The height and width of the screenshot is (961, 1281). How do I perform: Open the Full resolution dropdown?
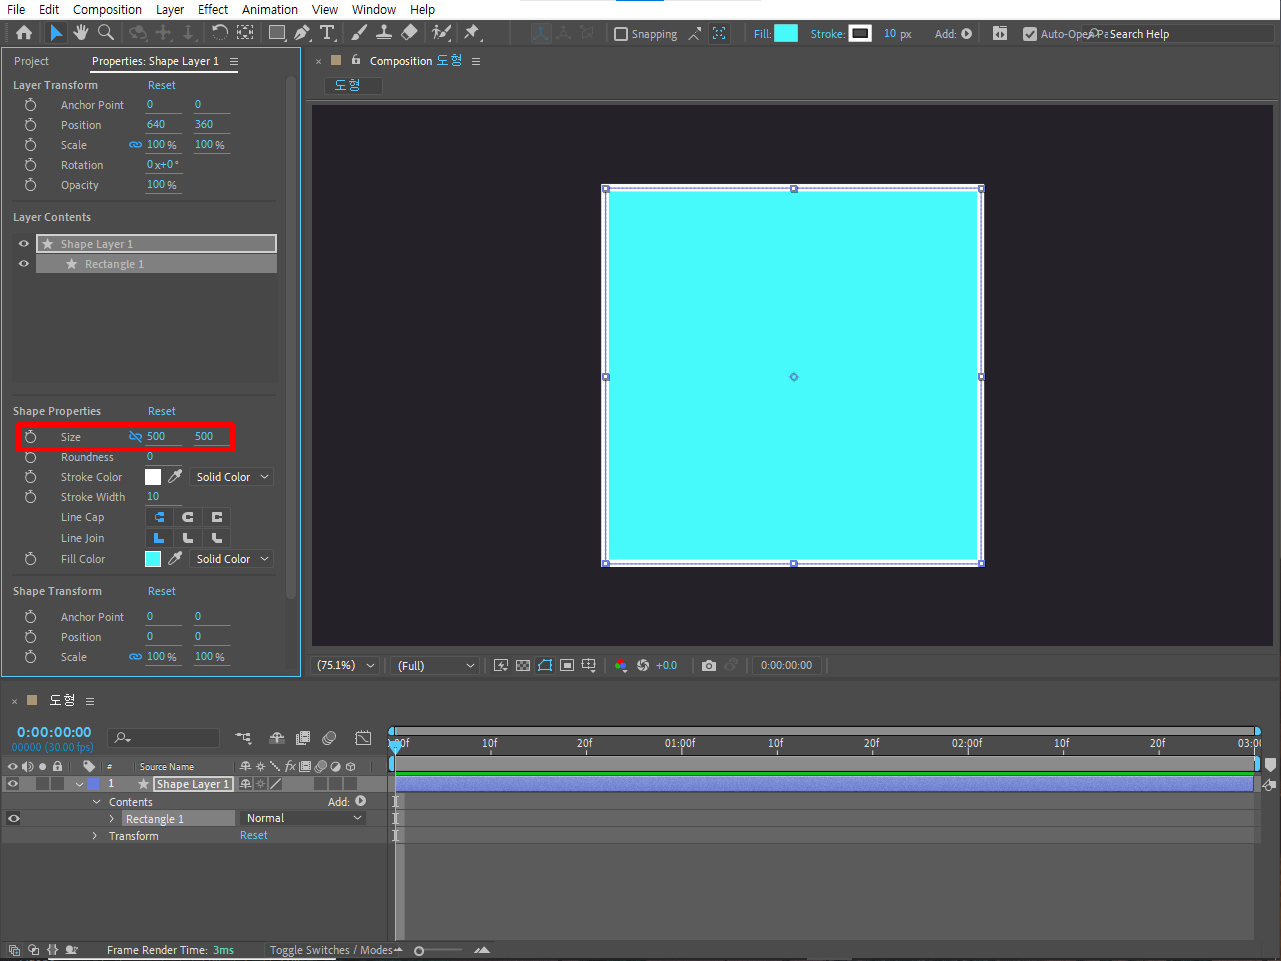(x=436, y=665)
